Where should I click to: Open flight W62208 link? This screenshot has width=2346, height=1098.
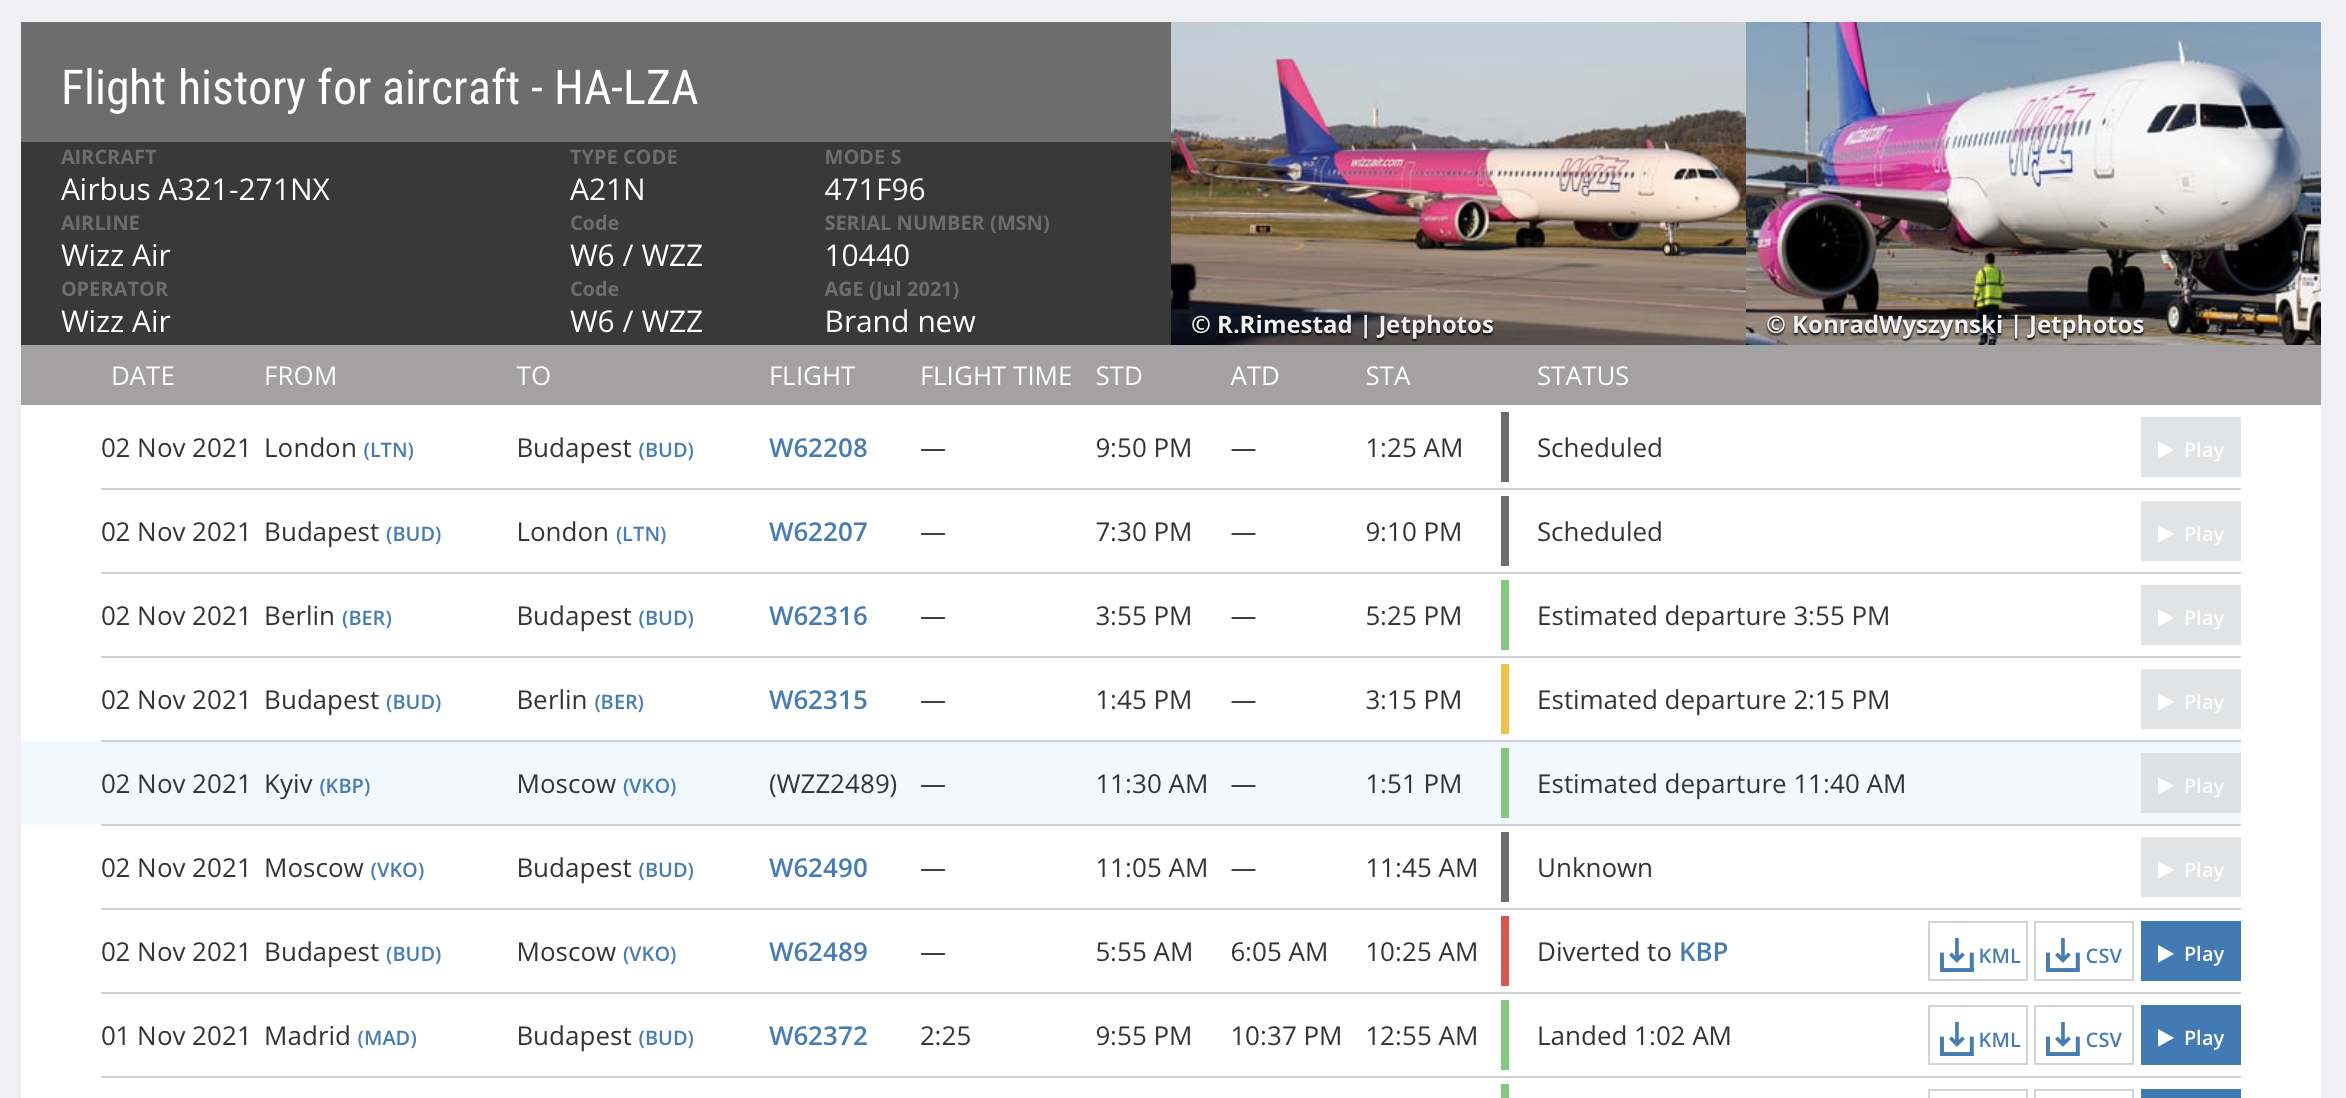pos(817,448)
